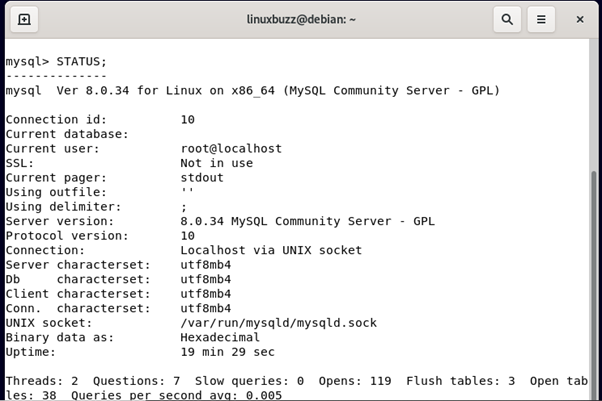Click the 'Db characterset:' label
Viewport: 602px width, 401px height.
click(x=78, y=279)
